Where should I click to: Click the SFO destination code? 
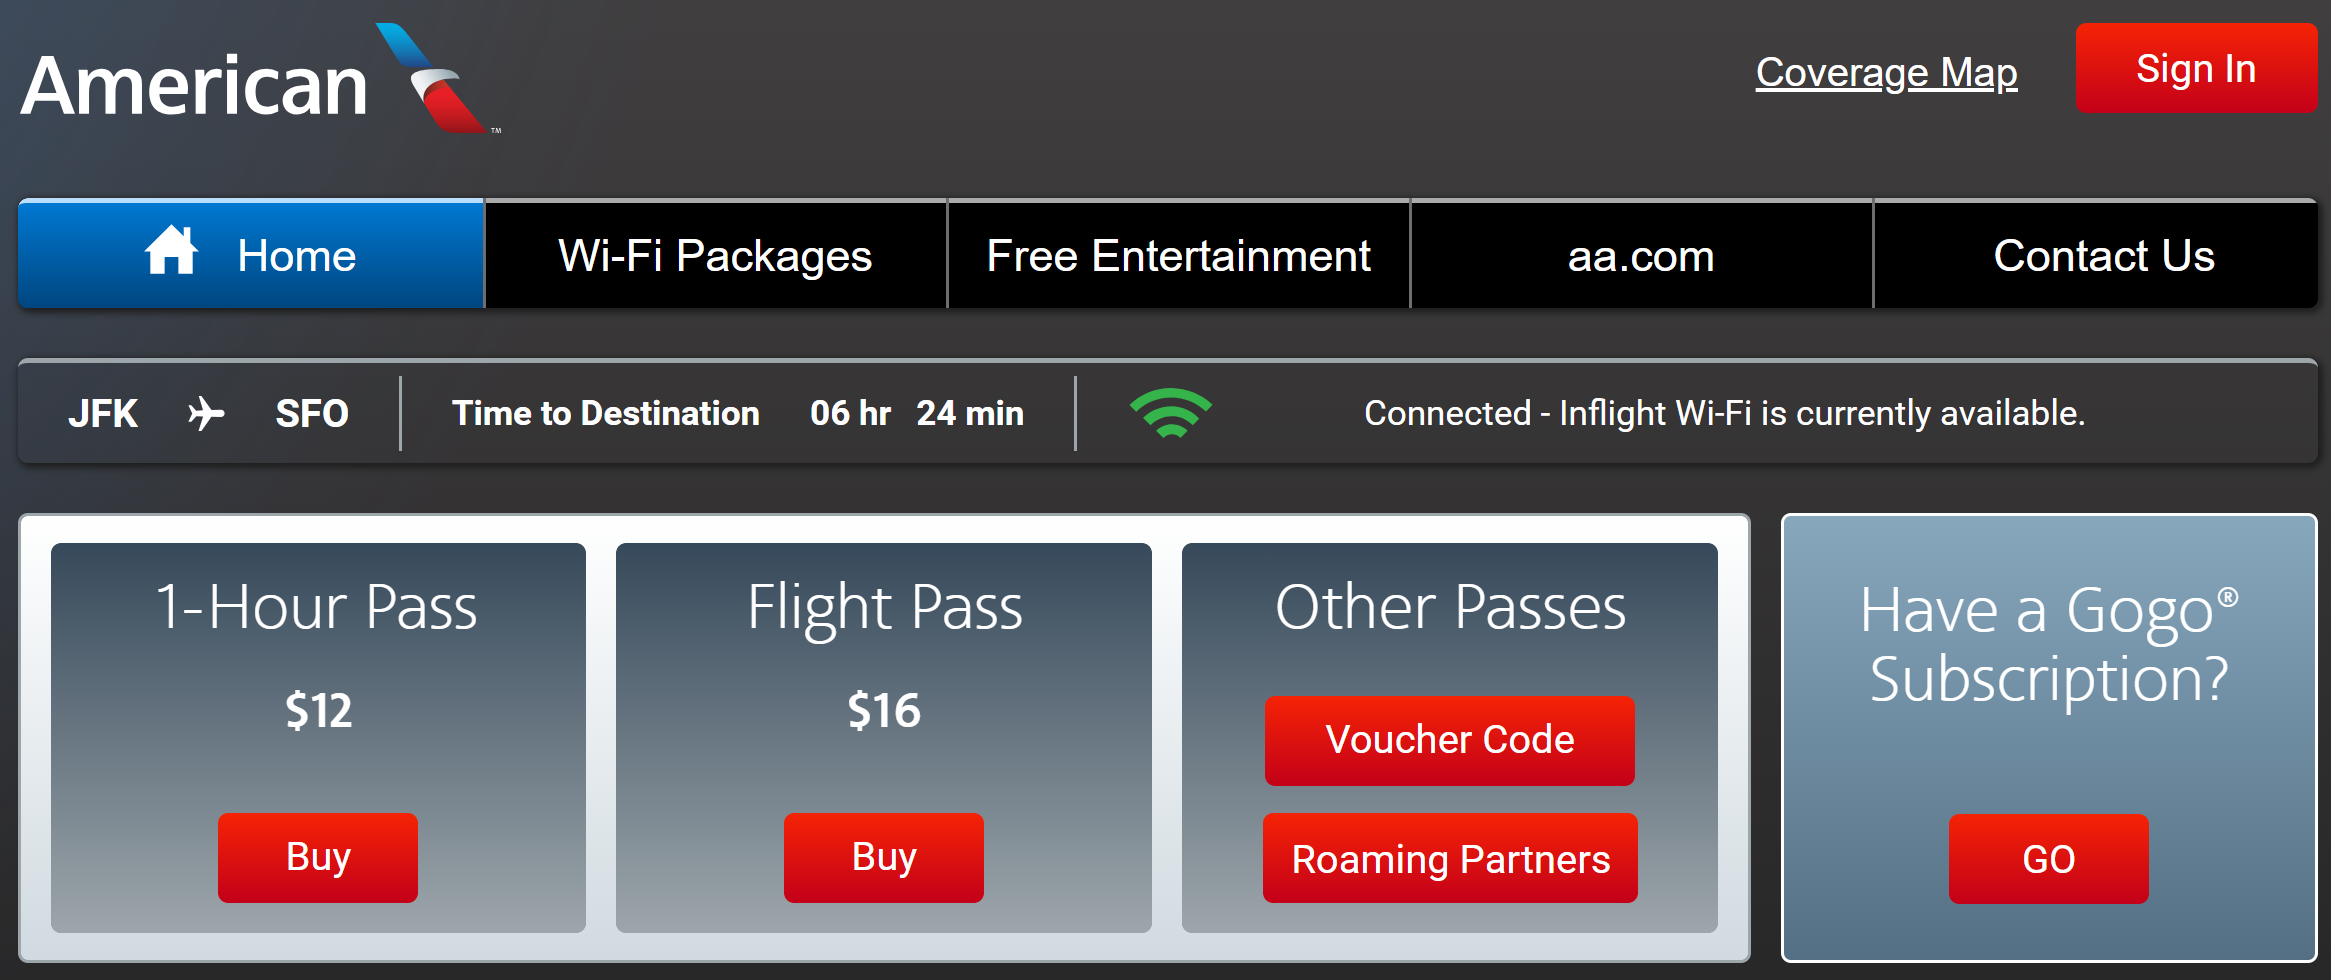311,413
